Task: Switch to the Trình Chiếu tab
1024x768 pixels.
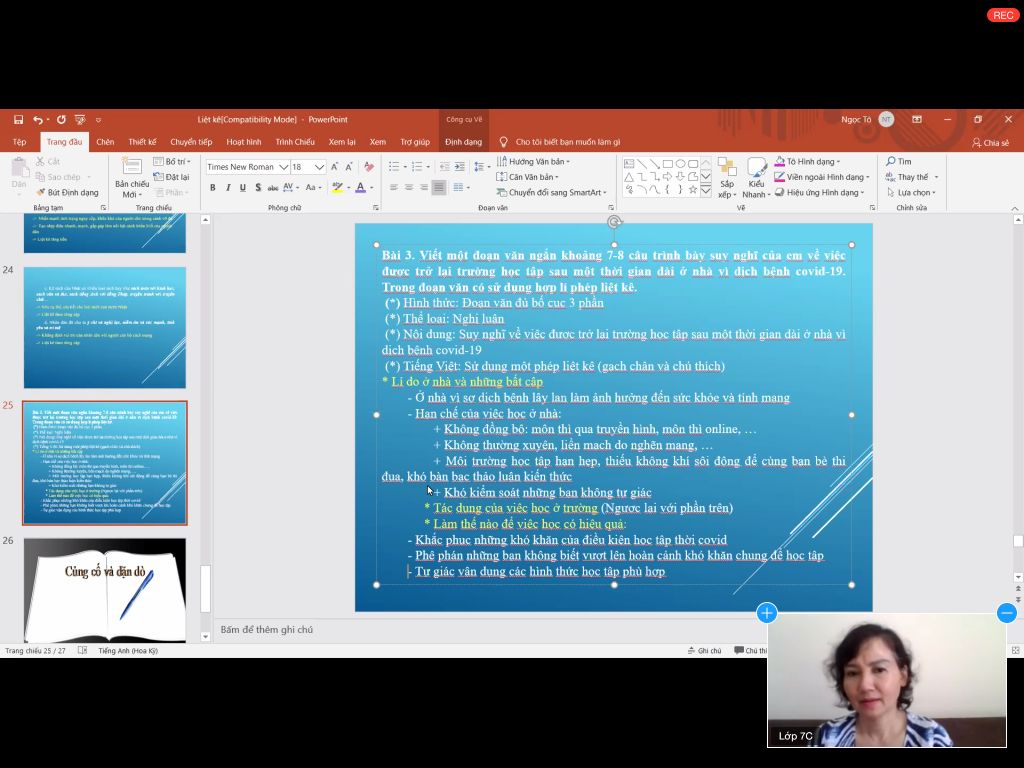Action: point(295,142)
